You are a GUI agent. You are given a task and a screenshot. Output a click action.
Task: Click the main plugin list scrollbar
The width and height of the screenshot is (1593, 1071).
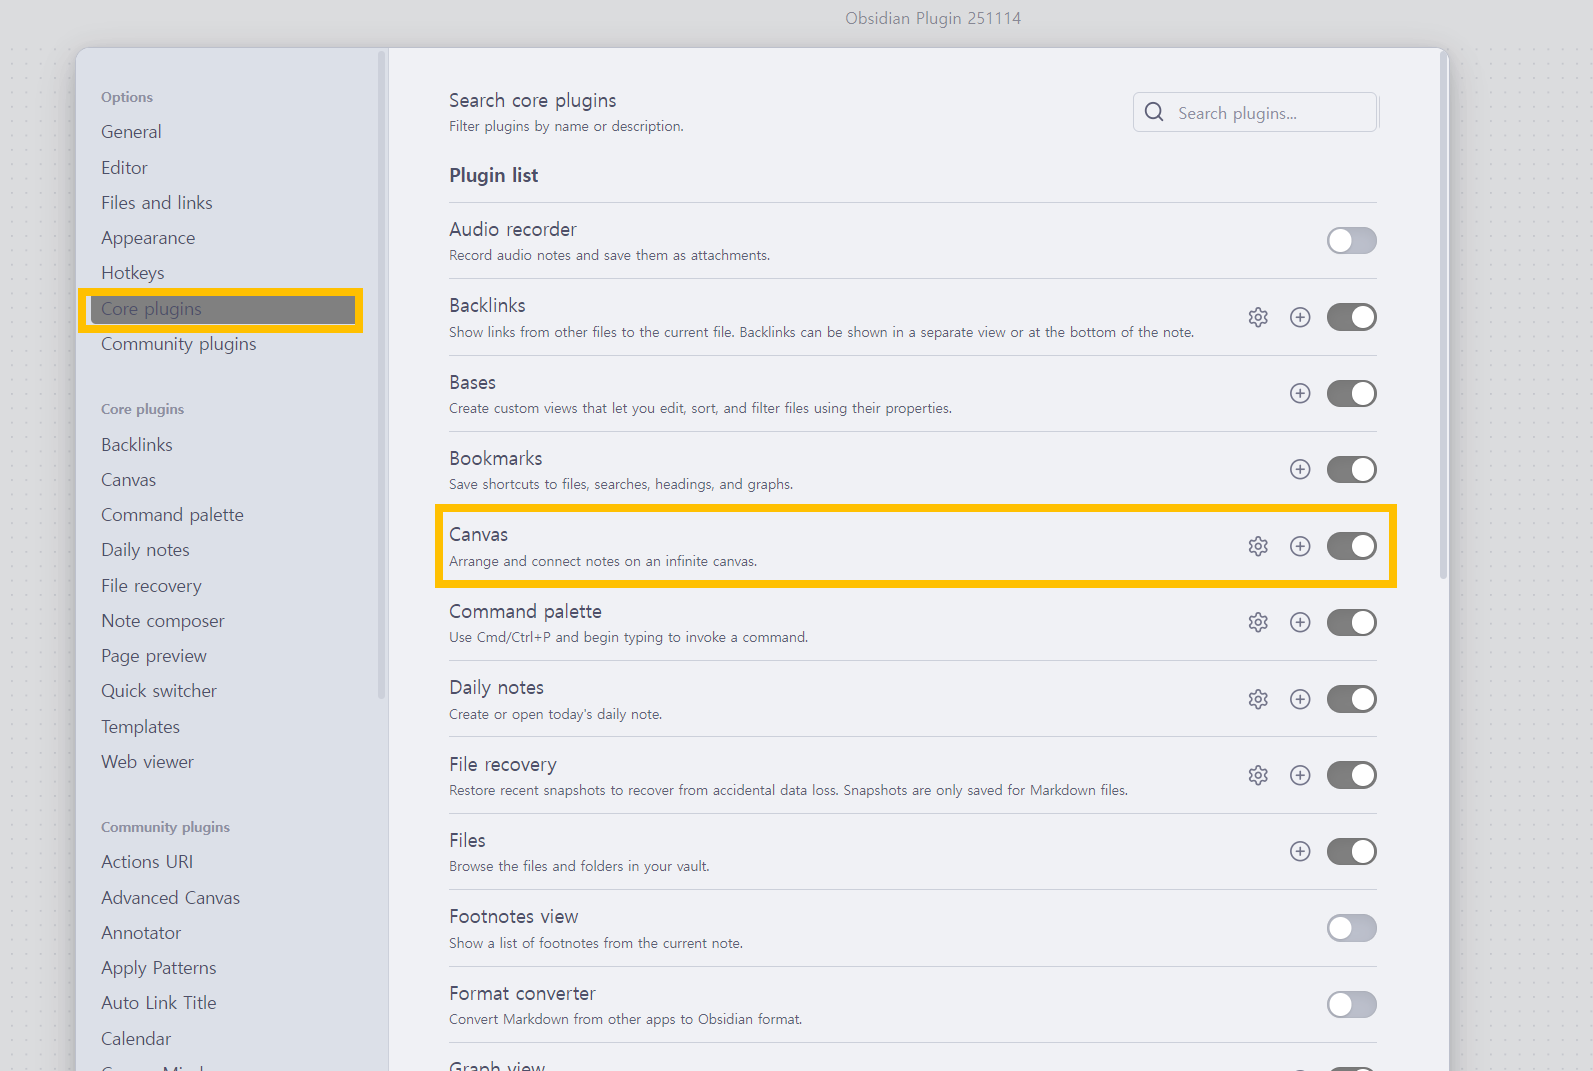coord(1443,316)
